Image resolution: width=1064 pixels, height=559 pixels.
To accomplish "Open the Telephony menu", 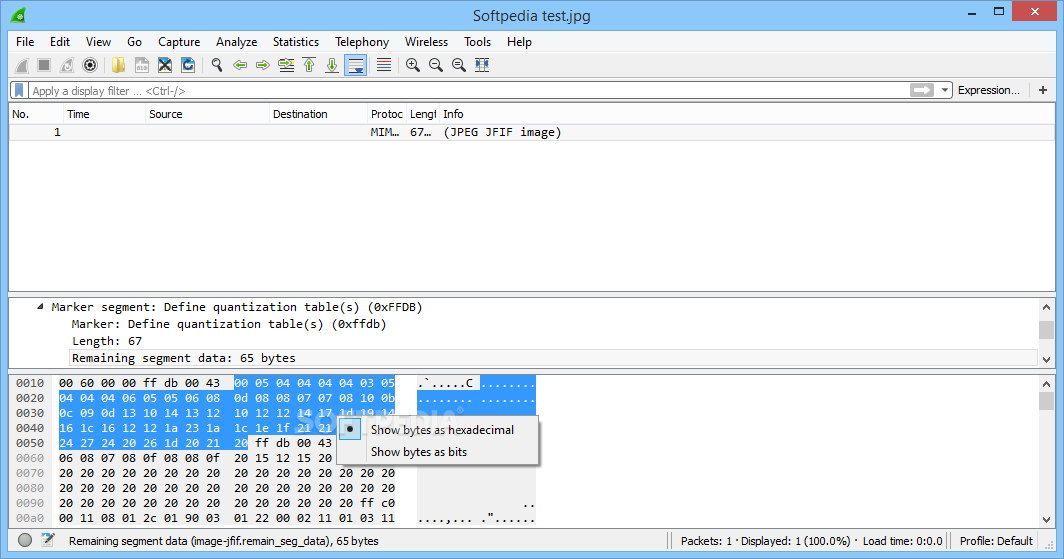I will tap(362, 42).
